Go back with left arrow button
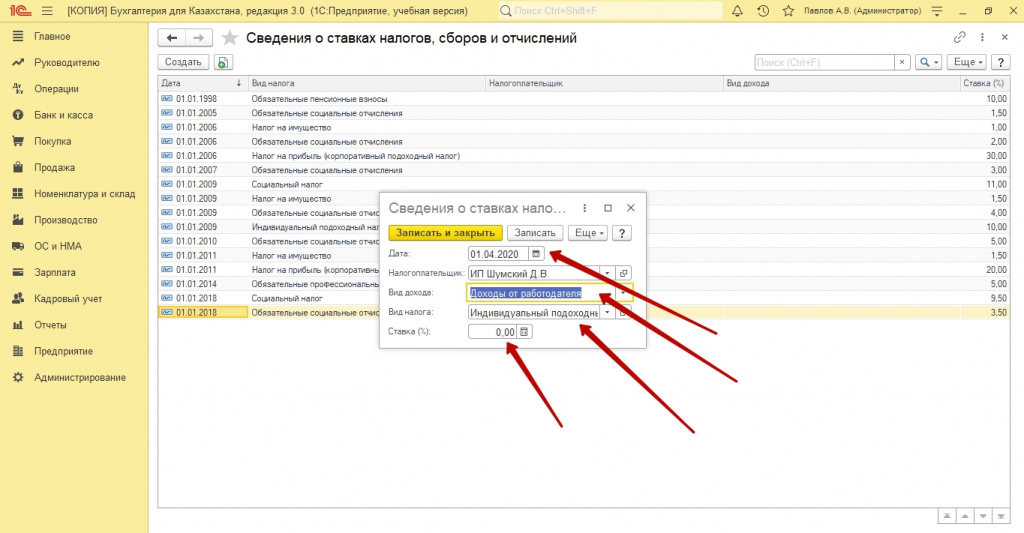The height and width of the screenshot is (533, 1024). click(x=172, y=38)
